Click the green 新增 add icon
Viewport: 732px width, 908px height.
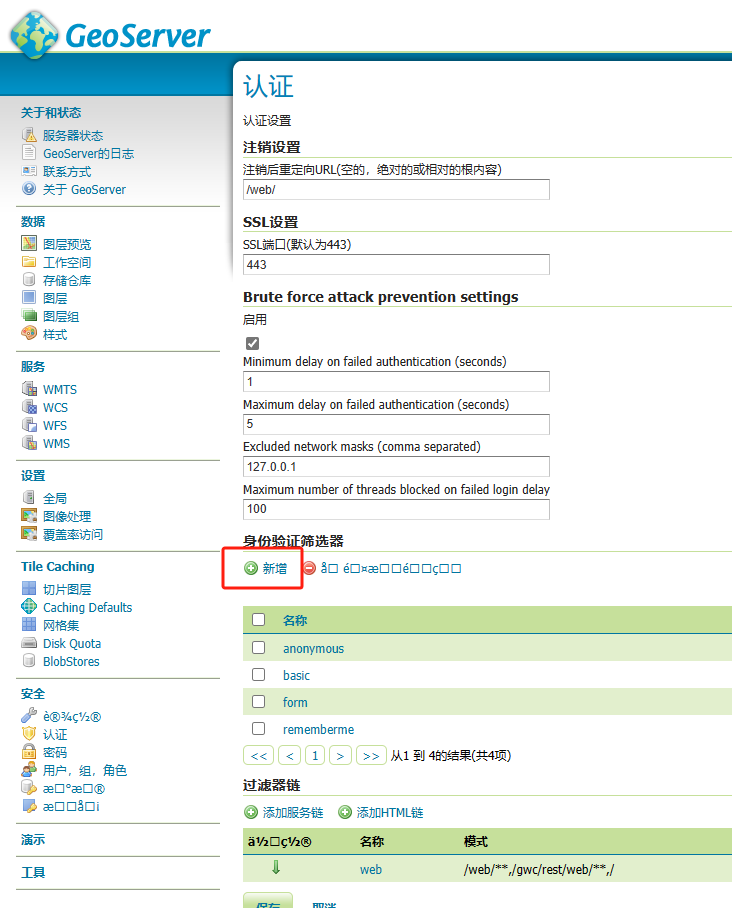[251, 568]
